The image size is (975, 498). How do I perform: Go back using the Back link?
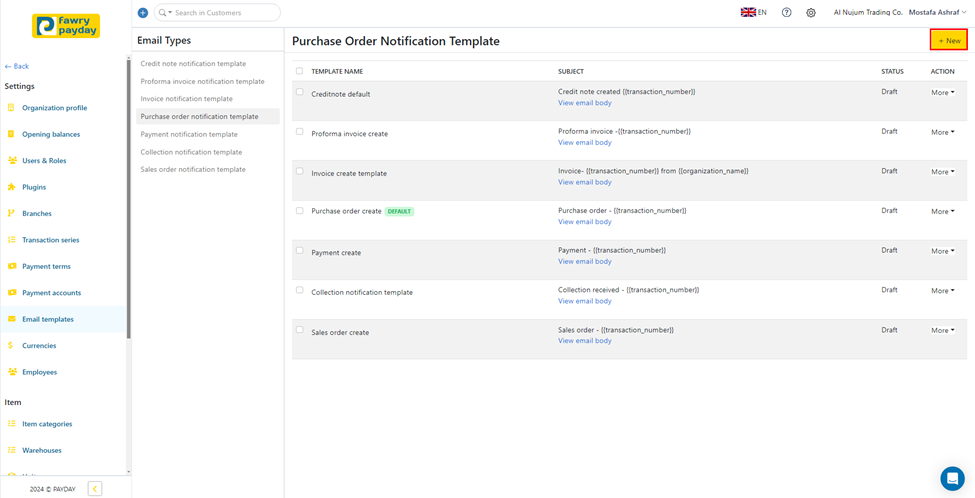tap(17, 66)
